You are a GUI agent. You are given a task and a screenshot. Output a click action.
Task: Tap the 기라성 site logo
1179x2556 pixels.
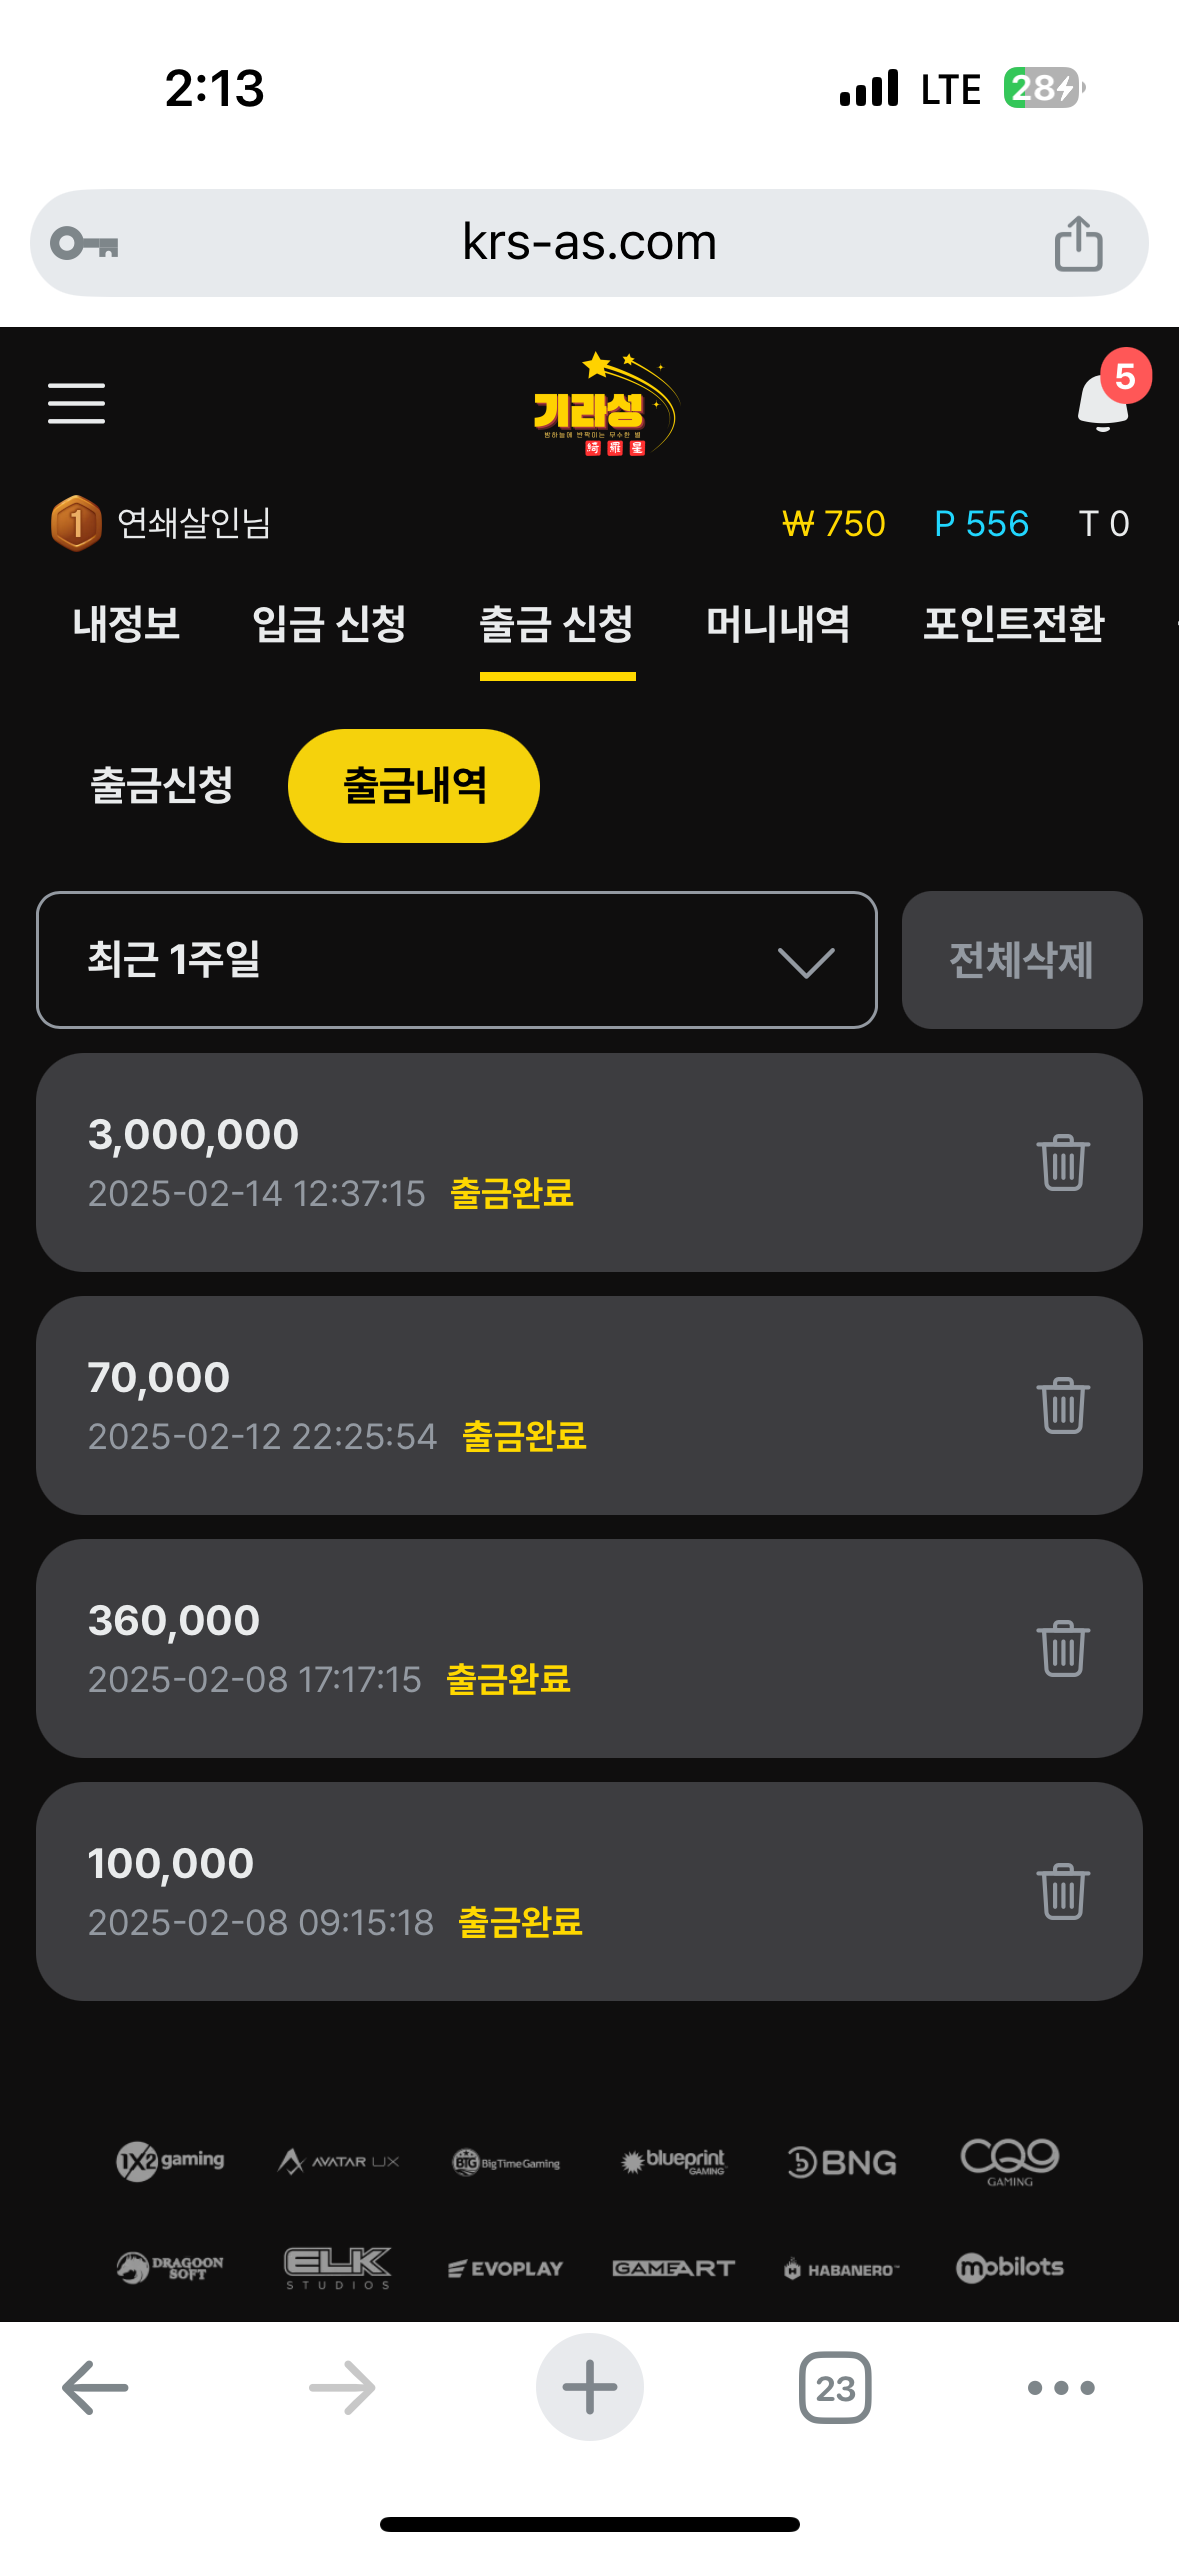click(x=601, y=405)
